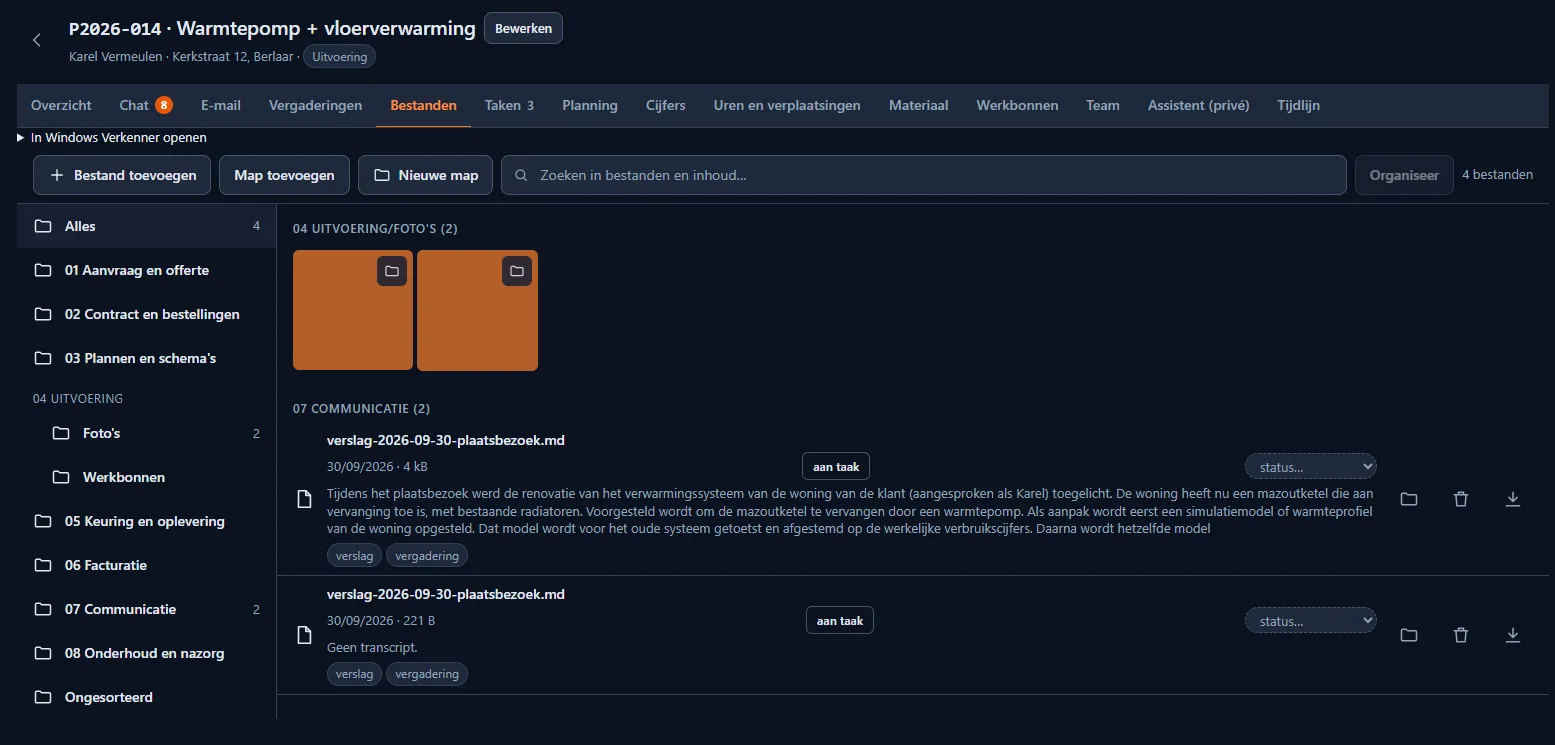Select folder 03 Plannen en schema's
Image resolution: width=1555 pixels, height=745 pixels.
point(146,358)
